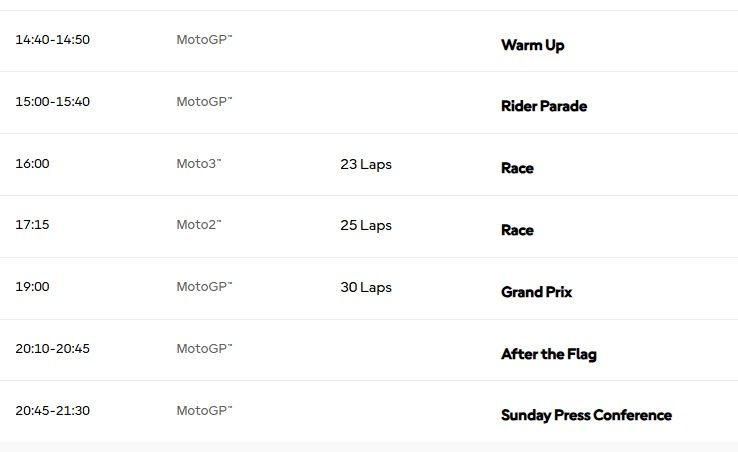Click the Moto2 Race session title
This screenshot has width=738, height=452.
[x=517, y=230]
